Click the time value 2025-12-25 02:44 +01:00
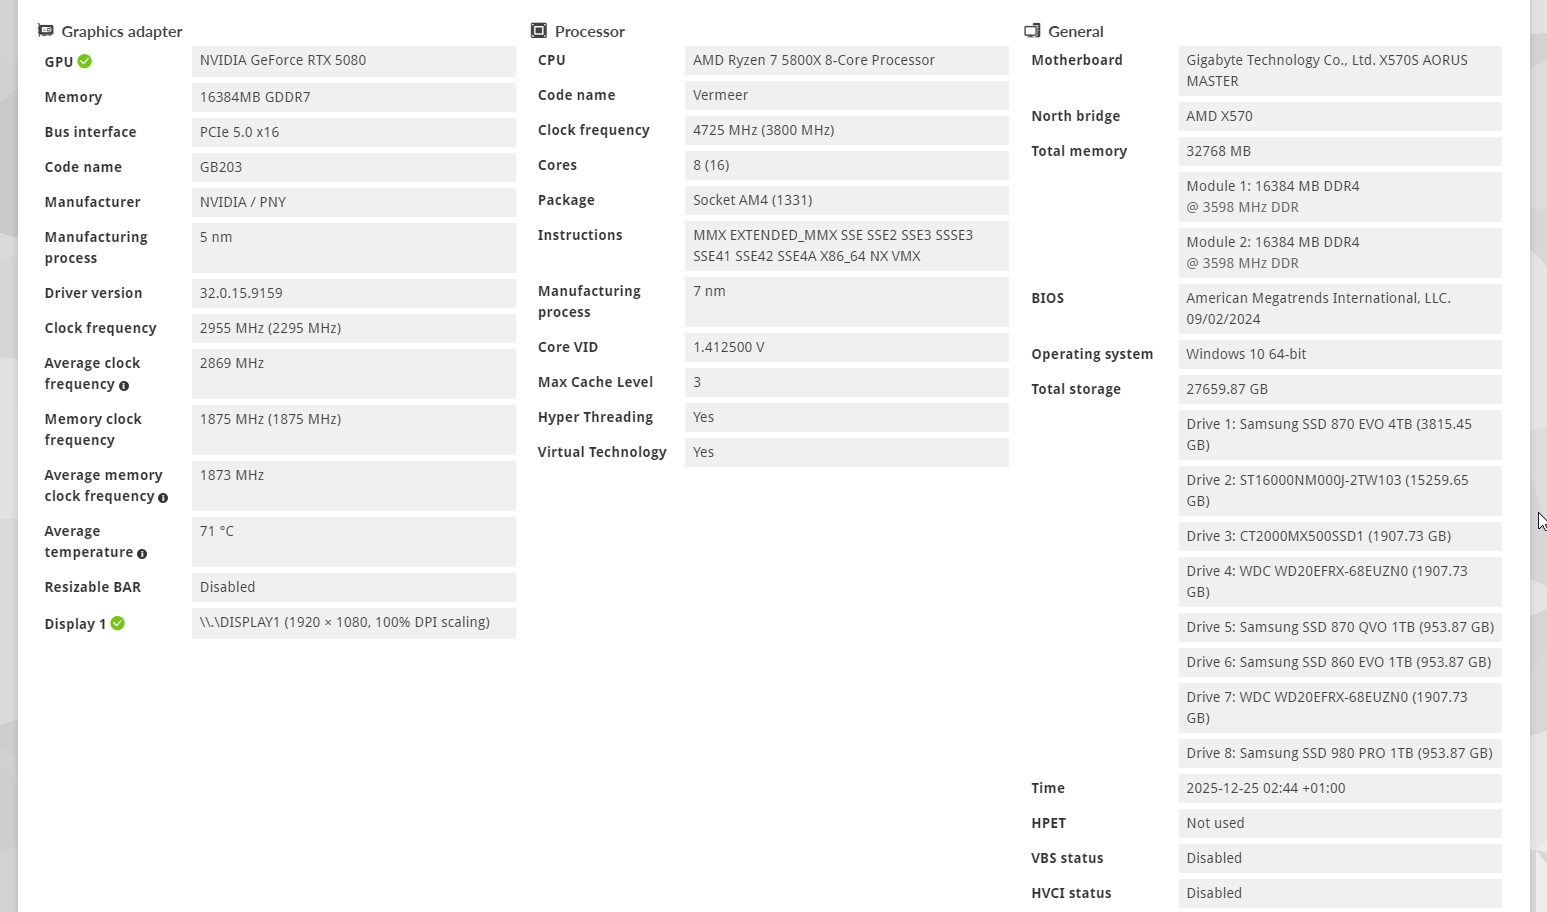The width and height of the screenshot is (1547, 912). click(x=1340, y=788)
